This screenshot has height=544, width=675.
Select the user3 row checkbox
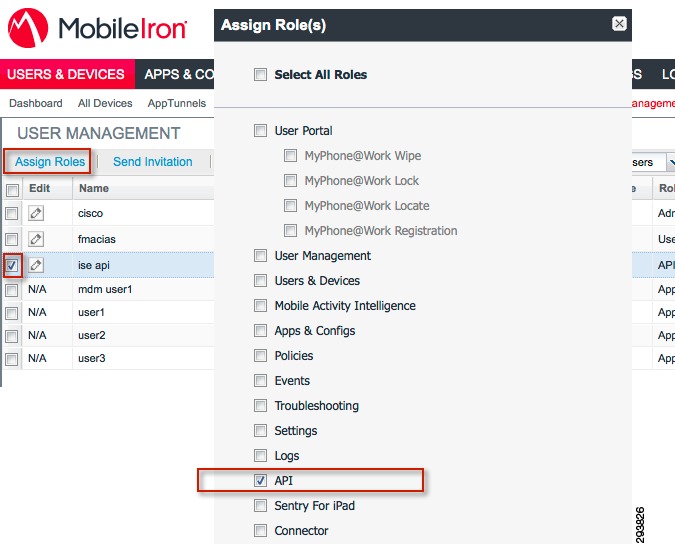(x=12, y=359)
